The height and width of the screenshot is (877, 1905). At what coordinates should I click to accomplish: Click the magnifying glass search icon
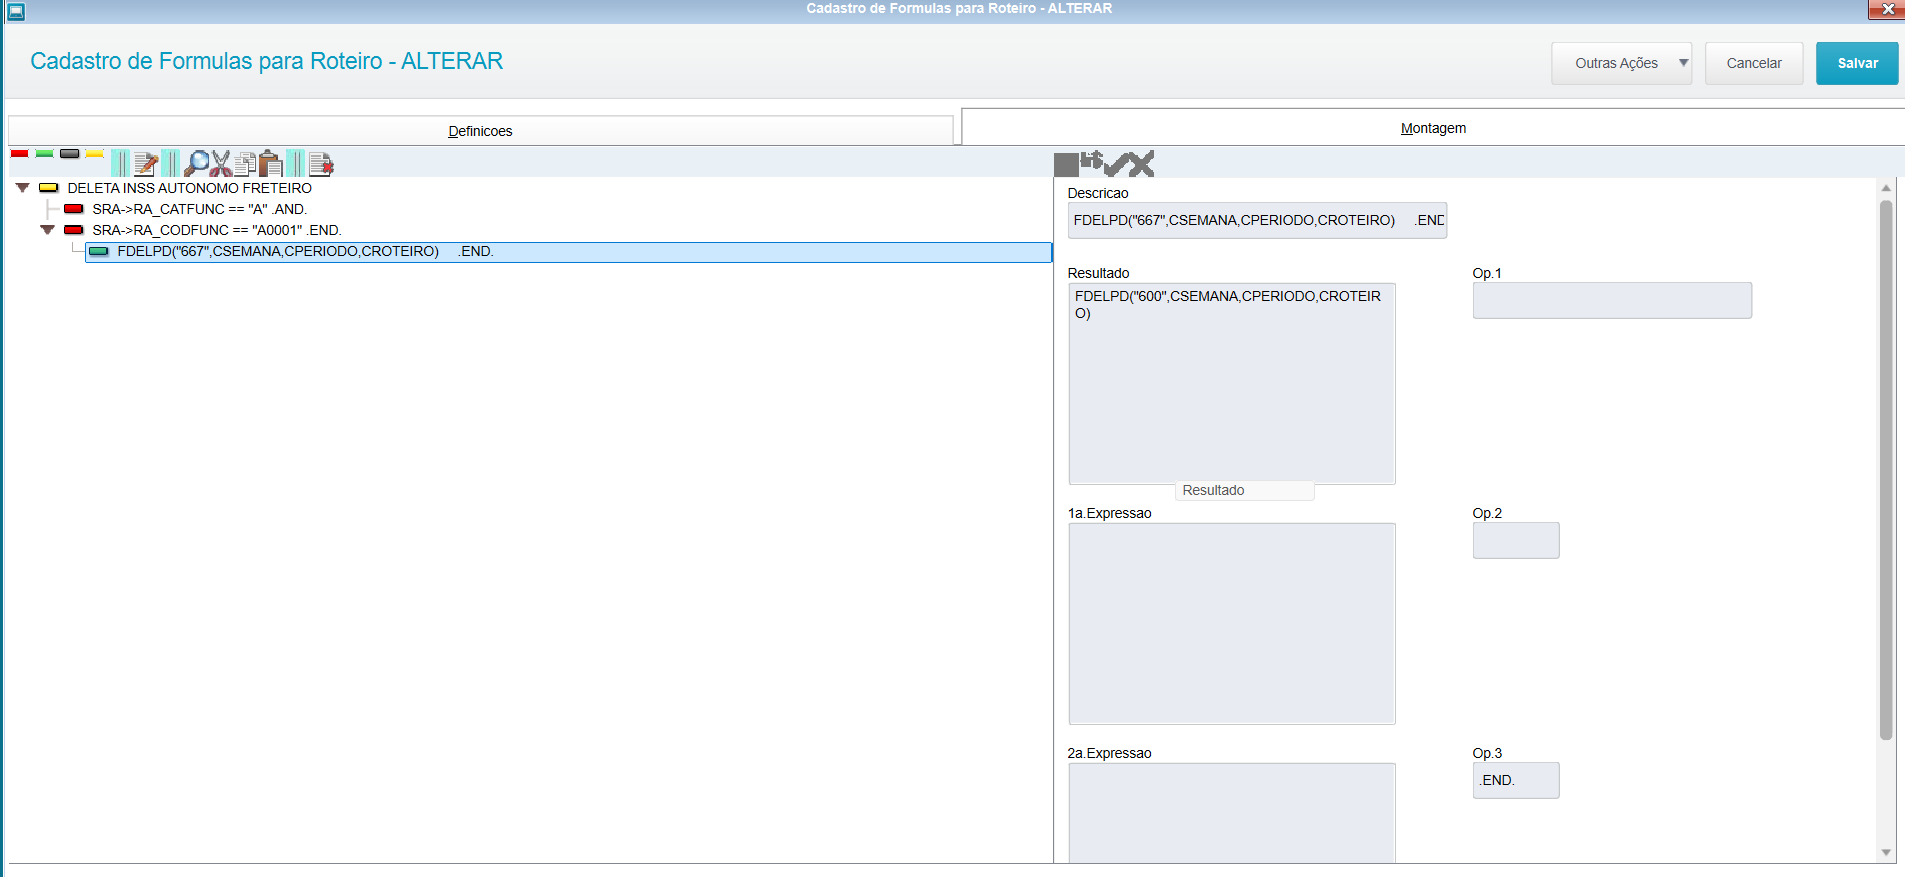tap(197, 163)
